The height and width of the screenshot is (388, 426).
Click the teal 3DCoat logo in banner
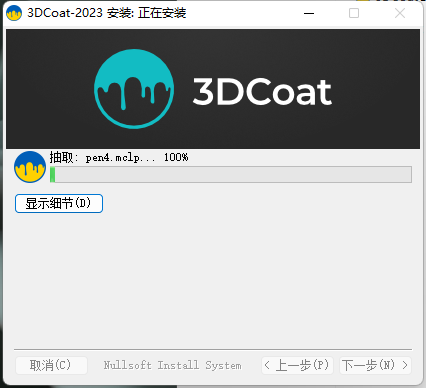(134, 89)
